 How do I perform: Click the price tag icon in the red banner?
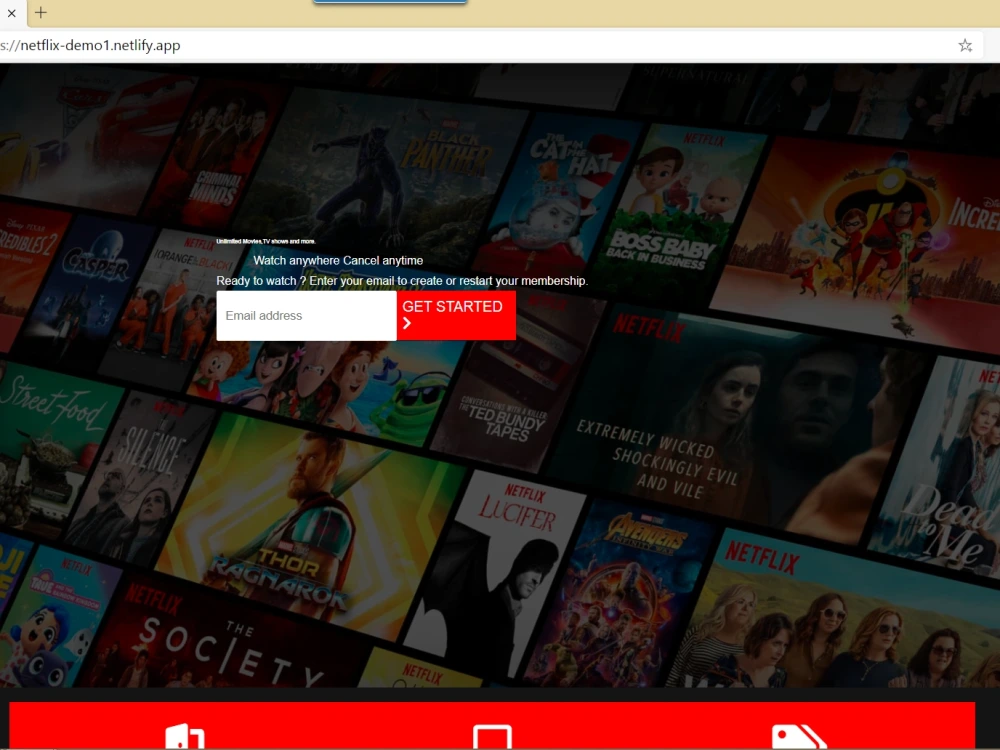tap(798, 737)
